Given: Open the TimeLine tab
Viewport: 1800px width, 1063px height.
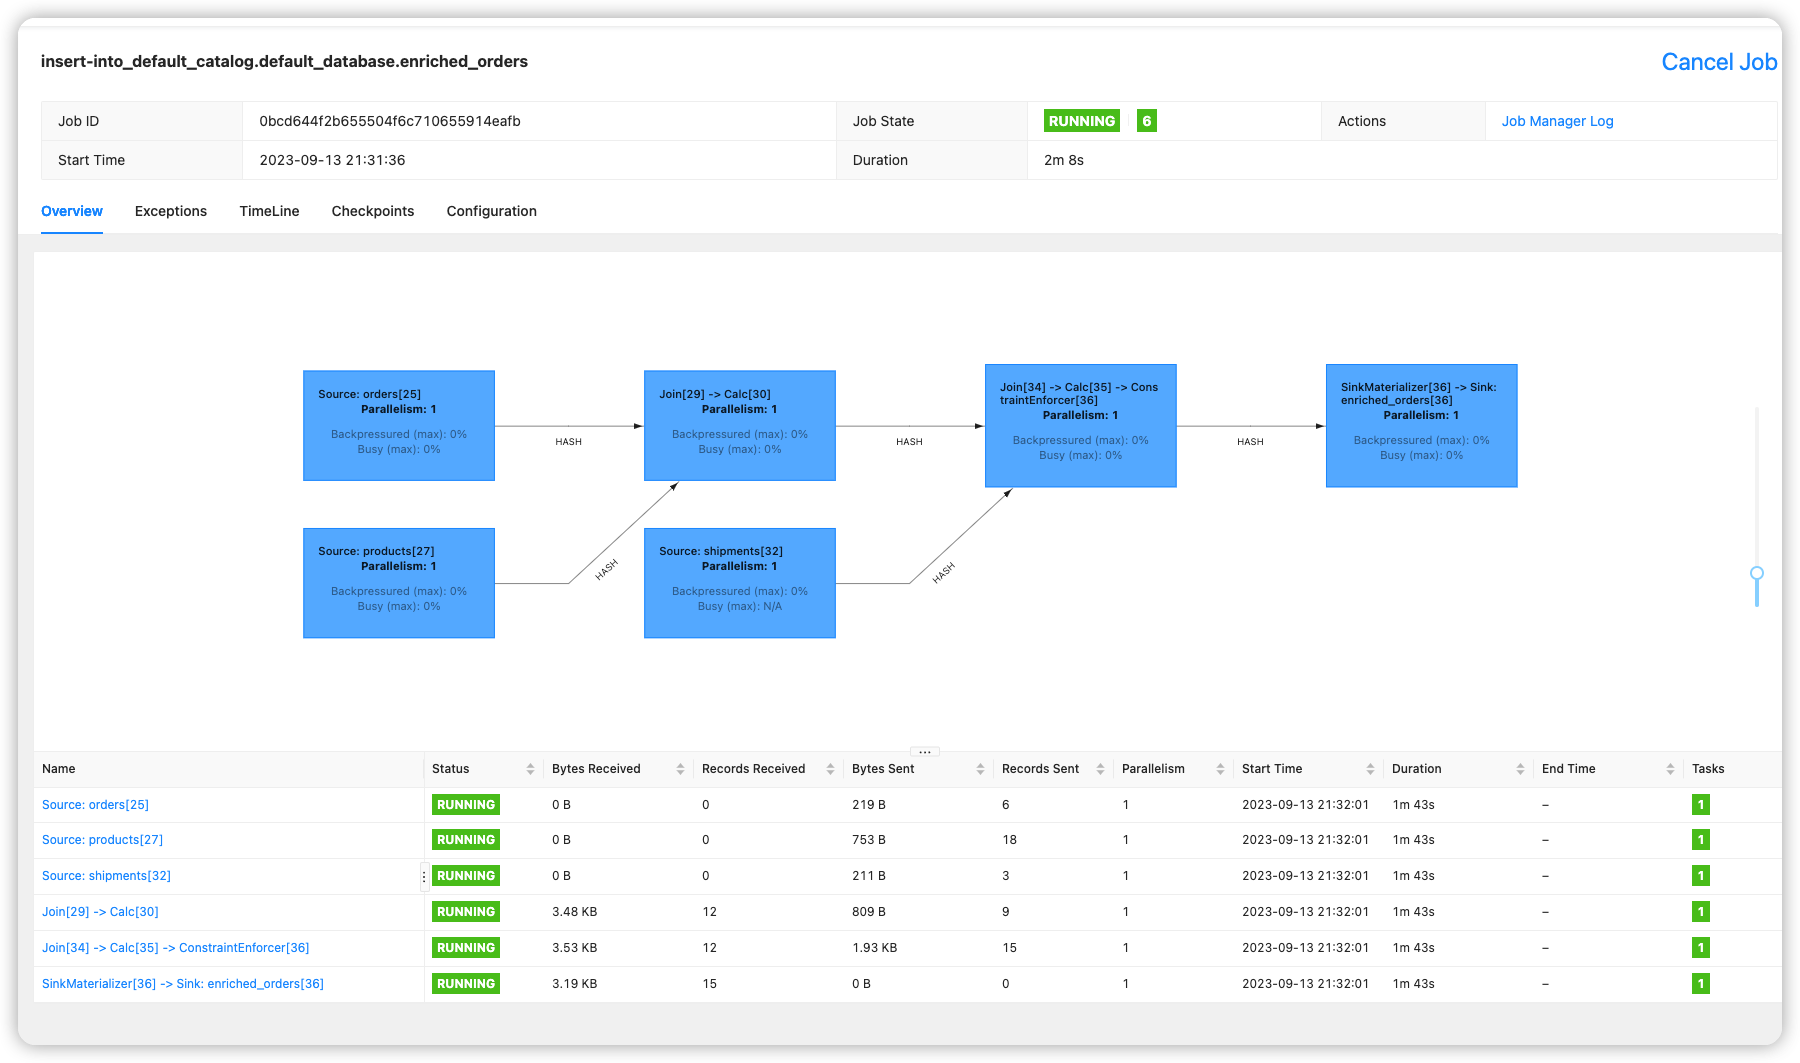Looking at the screenshot, I should (x=269, y=211).
